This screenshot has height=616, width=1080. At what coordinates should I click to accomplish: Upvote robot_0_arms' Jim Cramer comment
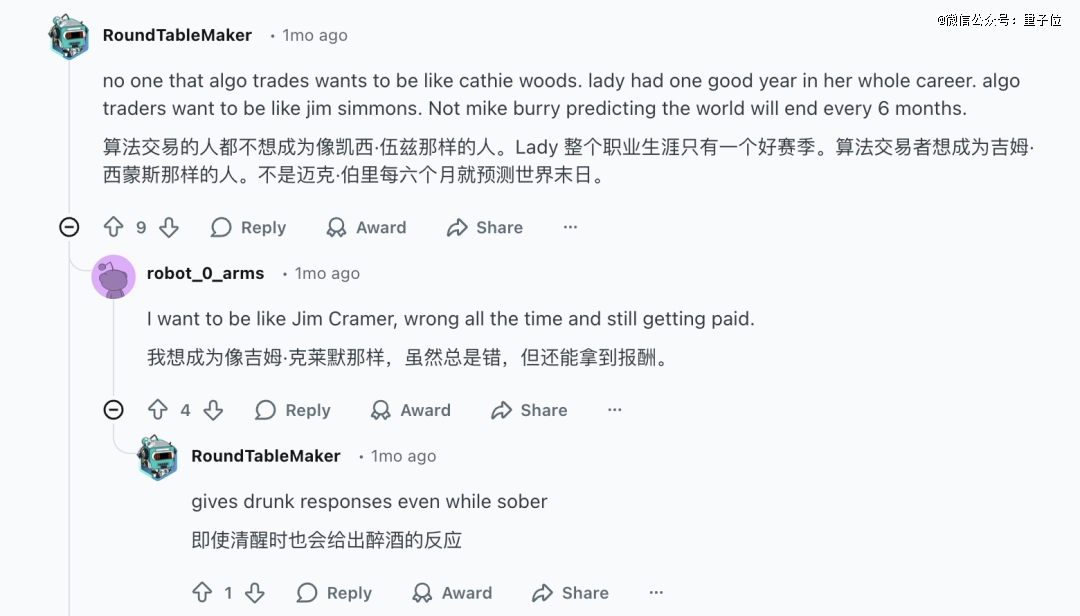pos(158,410)
